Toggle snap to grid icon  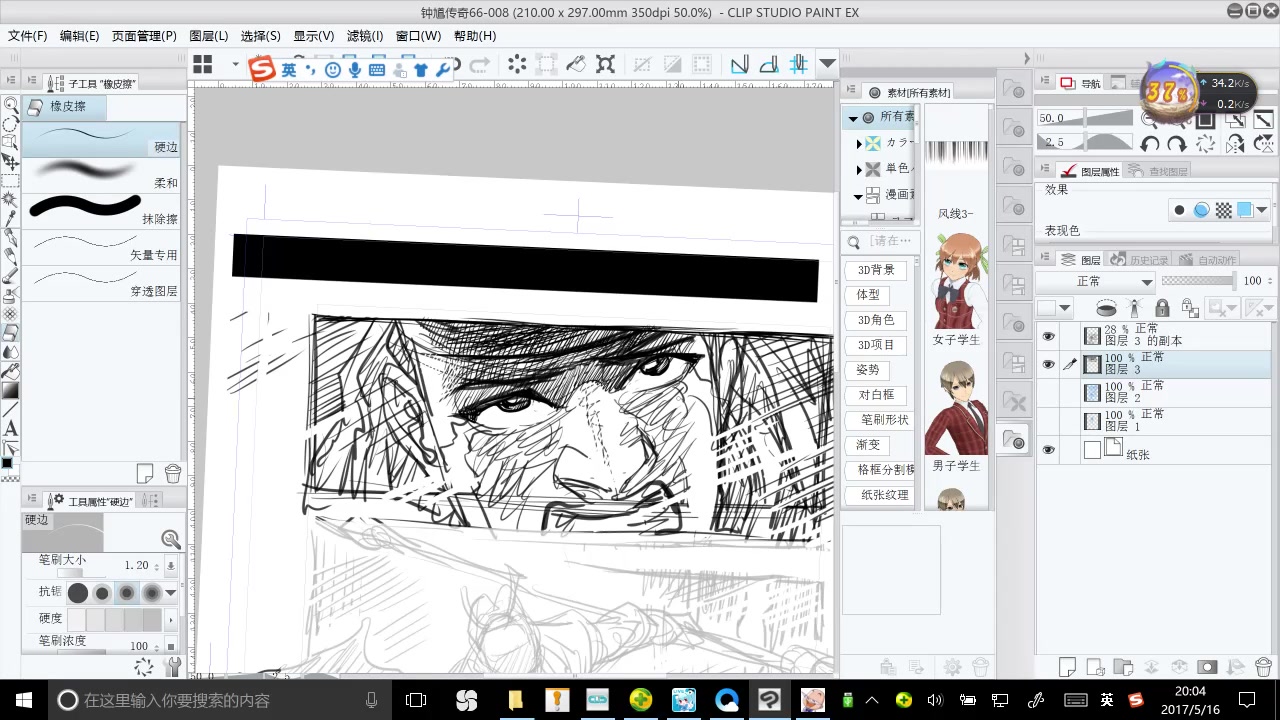click(x=798, y=65)
